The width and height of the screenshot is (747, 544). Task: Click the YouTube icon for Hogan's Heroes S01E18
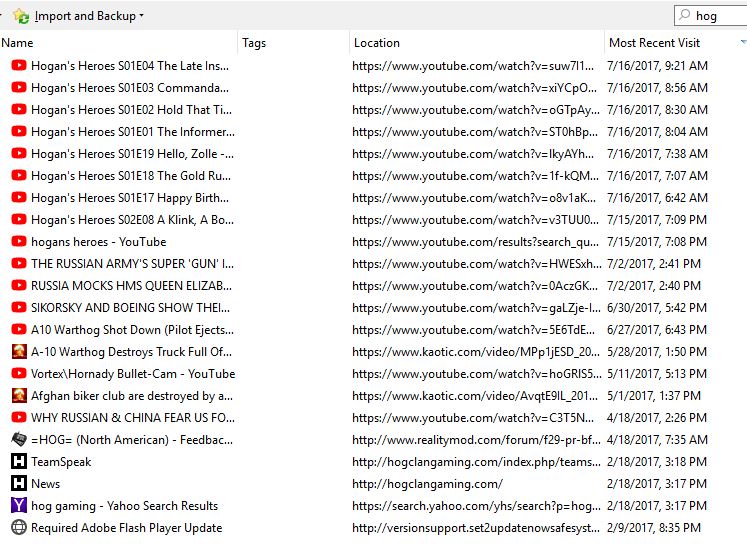click(19, 175)
